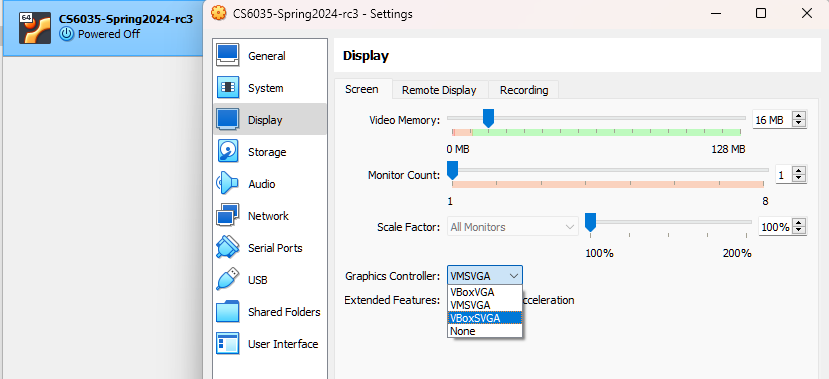829x379 pixels.
Task: Increase video memory with up stepper arrow
Action: click(x=799, y=116)
